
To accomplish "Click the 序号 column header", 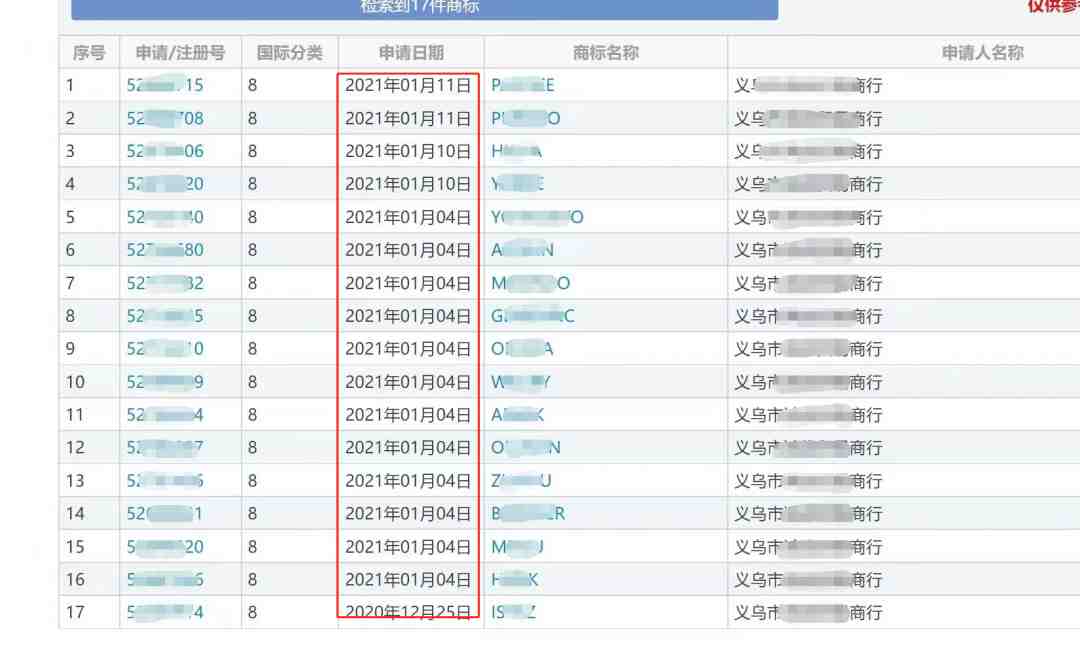I will click(89, 53).
